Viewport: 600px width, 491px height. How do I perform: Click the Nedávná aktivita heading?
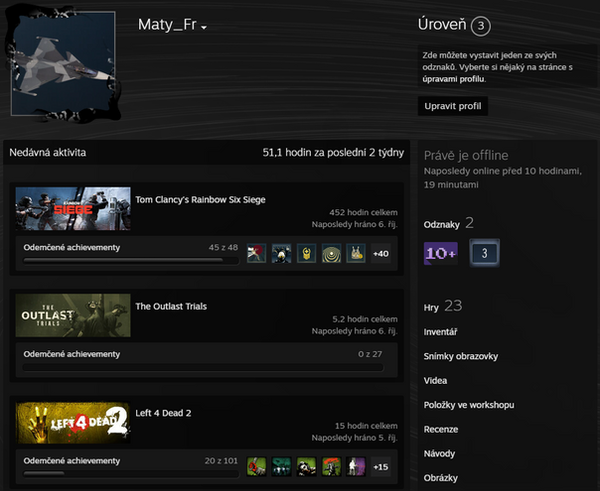pos(47,153)
